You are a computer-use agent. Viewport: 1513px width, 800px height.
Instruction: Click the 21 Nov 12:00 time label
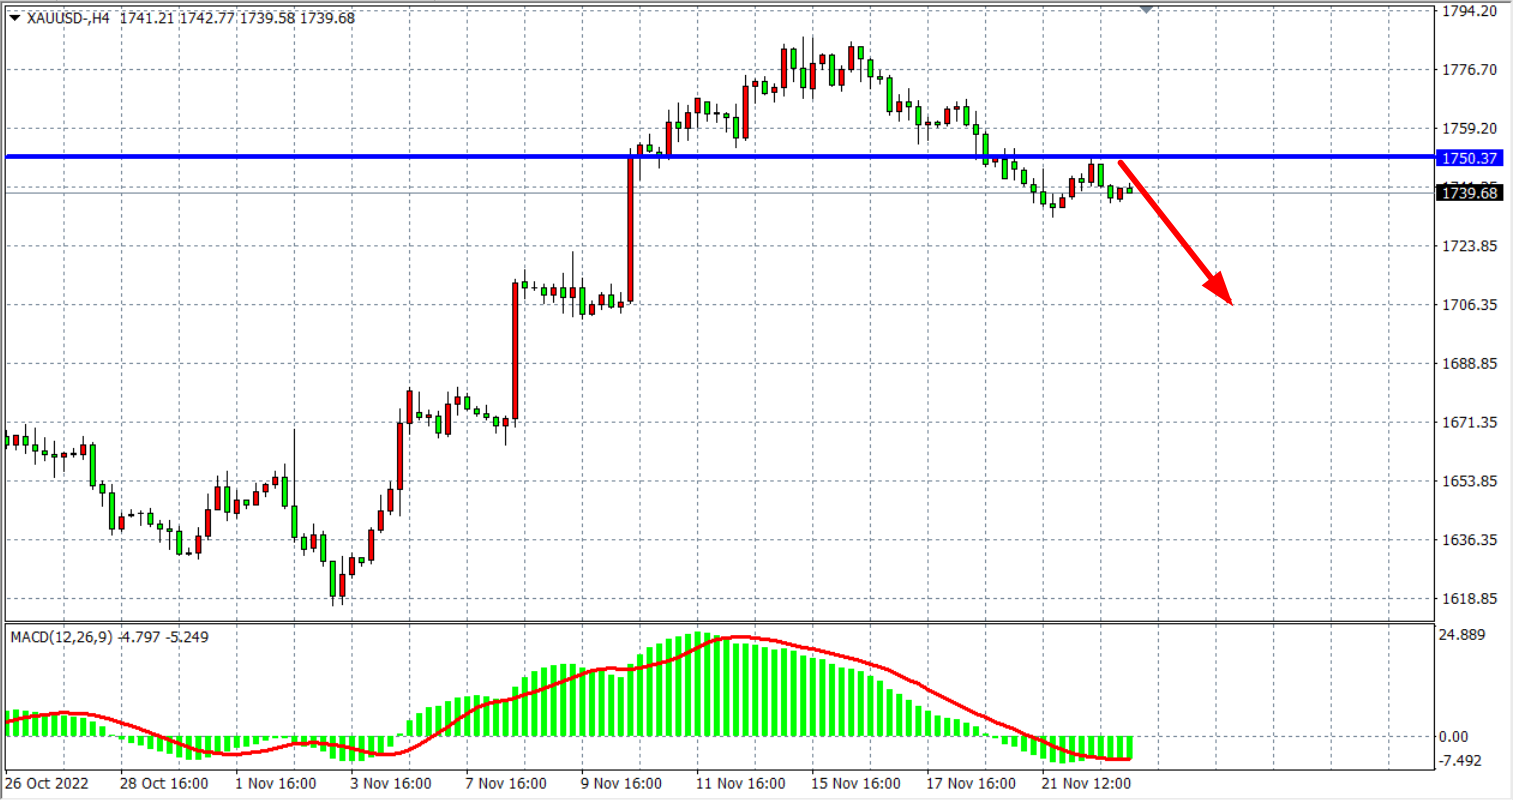point(1088,783)
